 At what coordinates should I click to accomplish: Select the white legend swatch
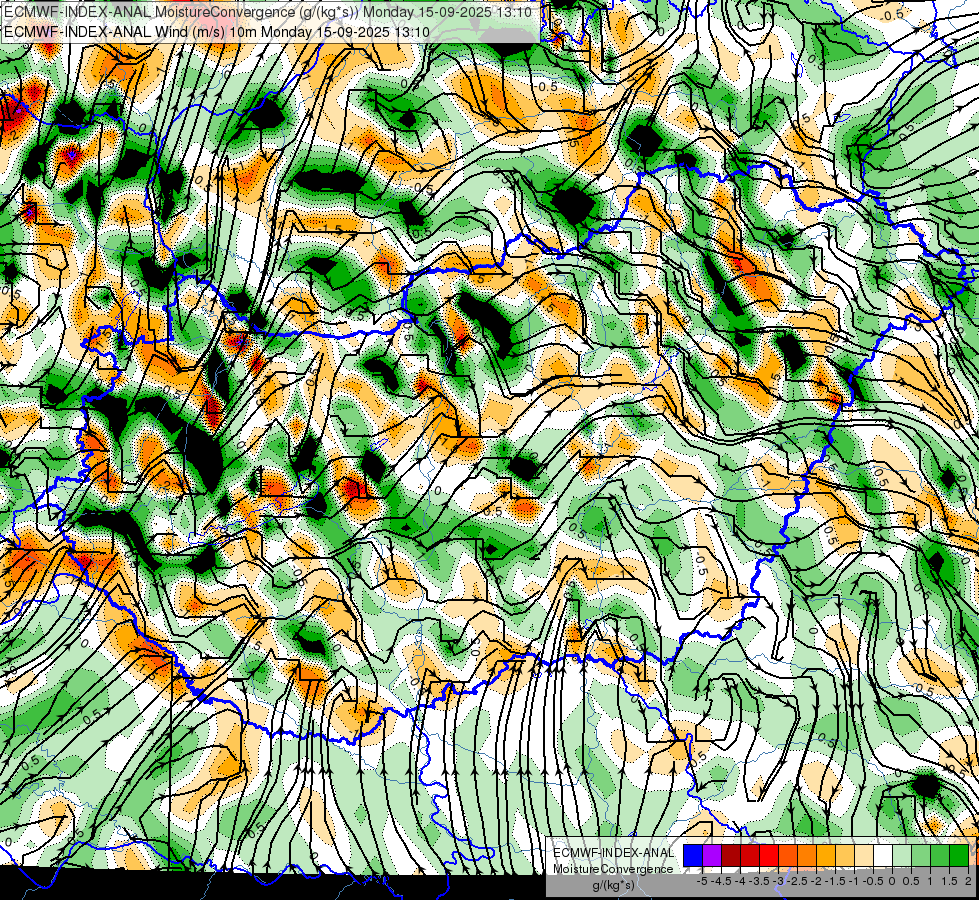coord(883,856)
